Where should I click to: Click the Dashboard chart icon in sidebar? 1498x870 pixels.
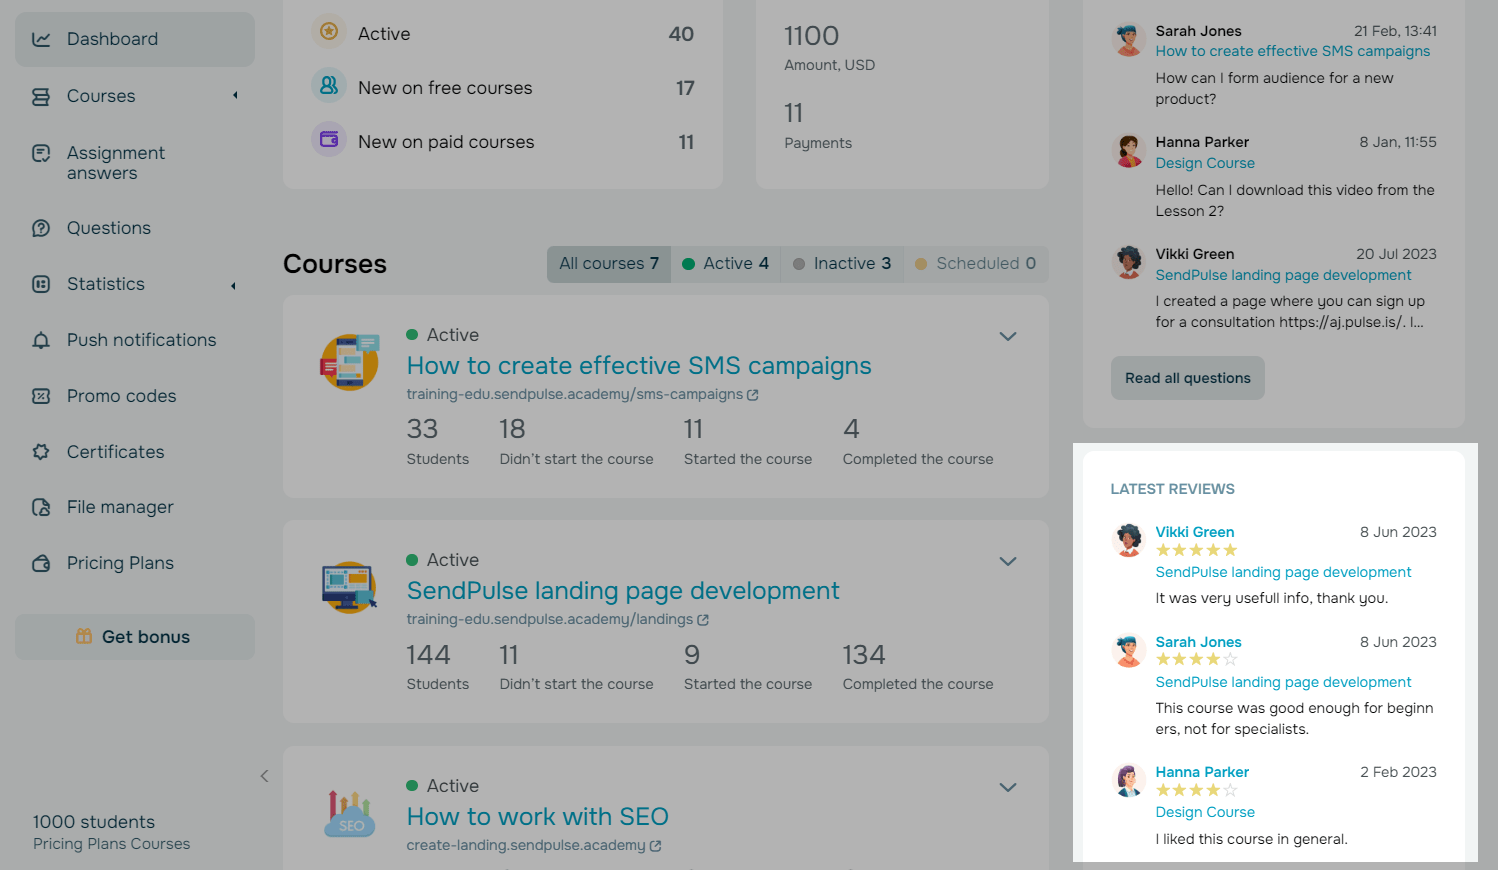(41, 39)
